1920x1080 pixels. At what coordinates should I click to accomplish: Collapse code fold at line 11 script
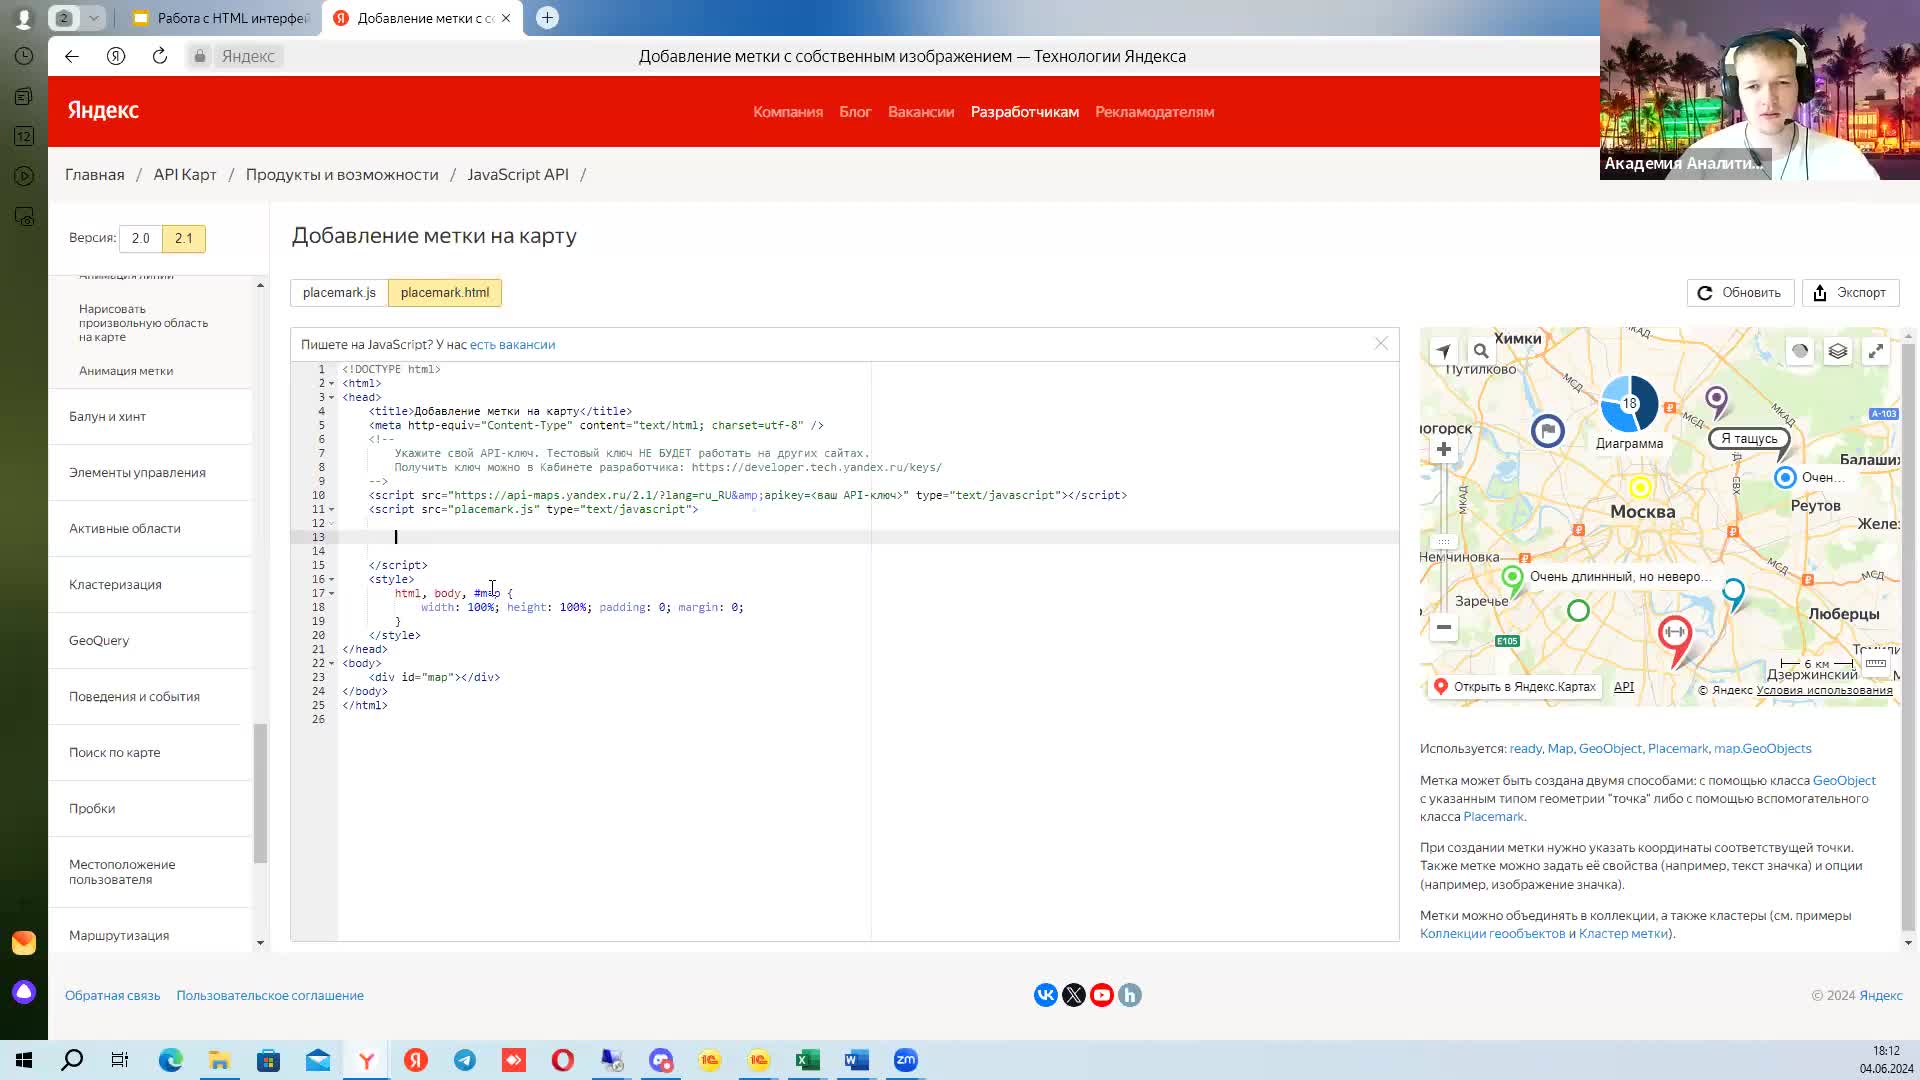point(332,510)
